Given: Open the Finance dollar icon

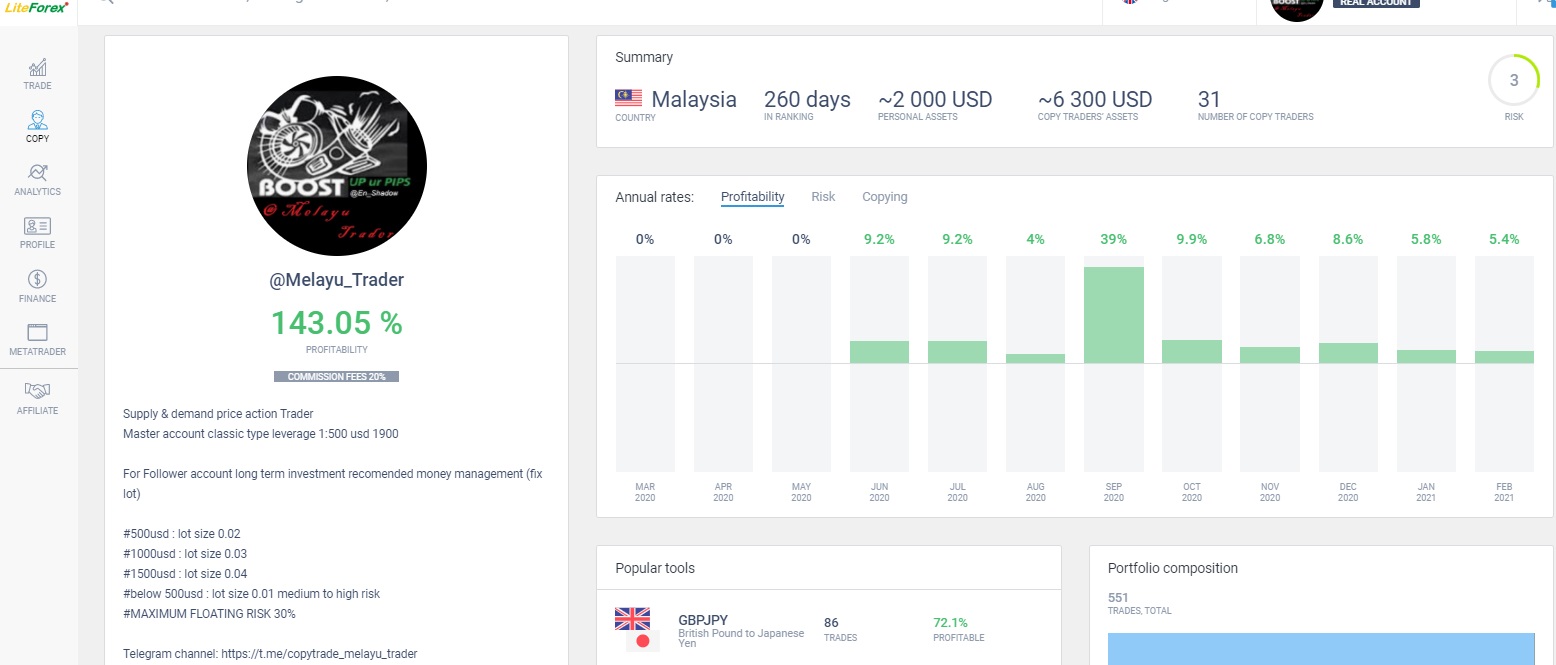Looking at the screenshot, I should pyautogui.click(x=38, y=287).
